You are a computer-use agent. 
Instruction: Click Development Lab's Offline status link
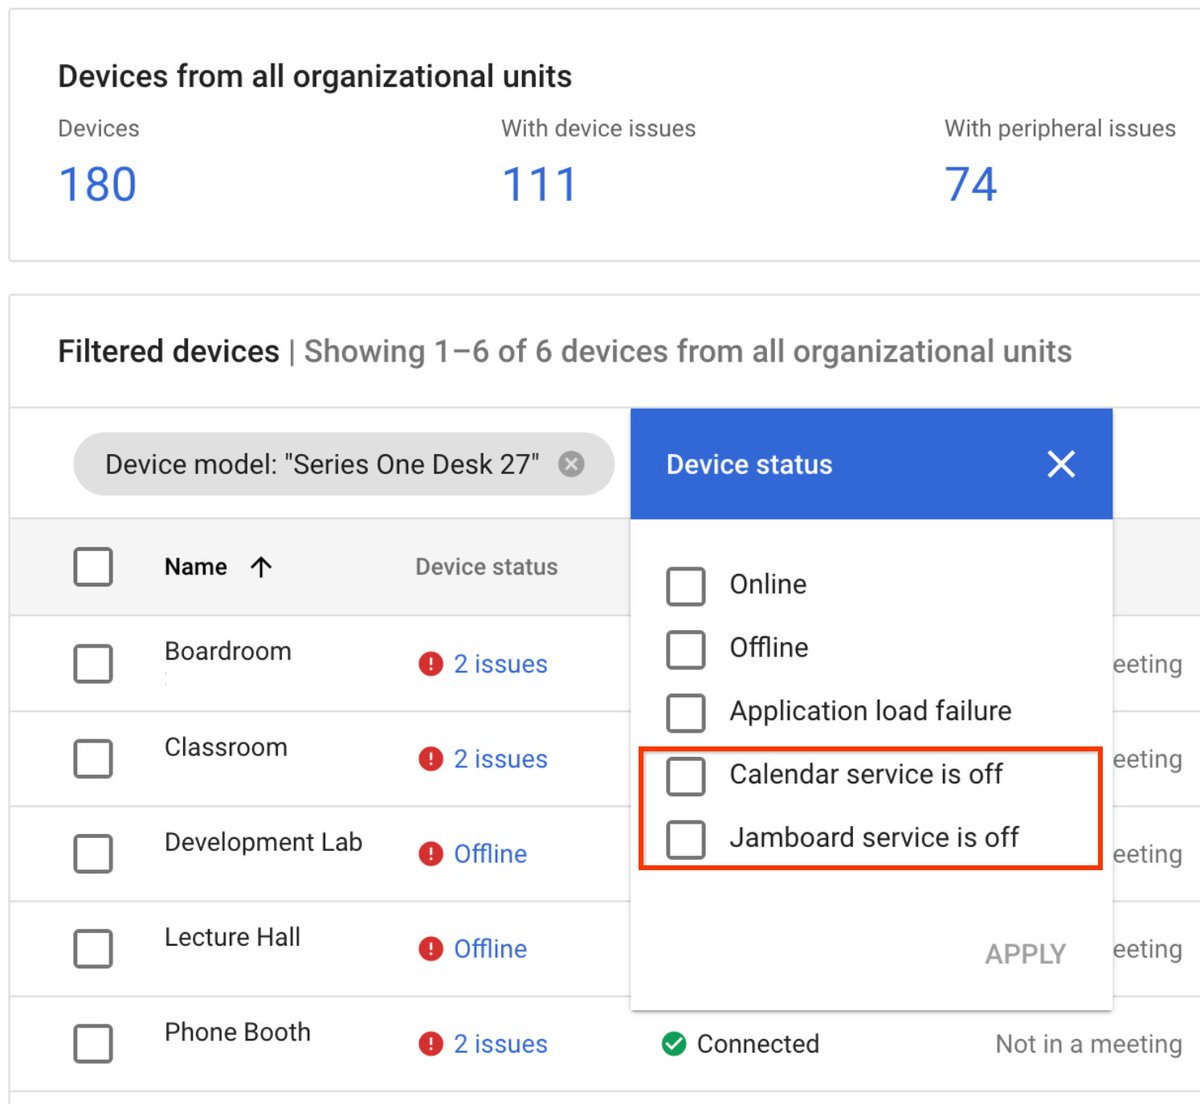pyautogui.click(x=490, y=854)
